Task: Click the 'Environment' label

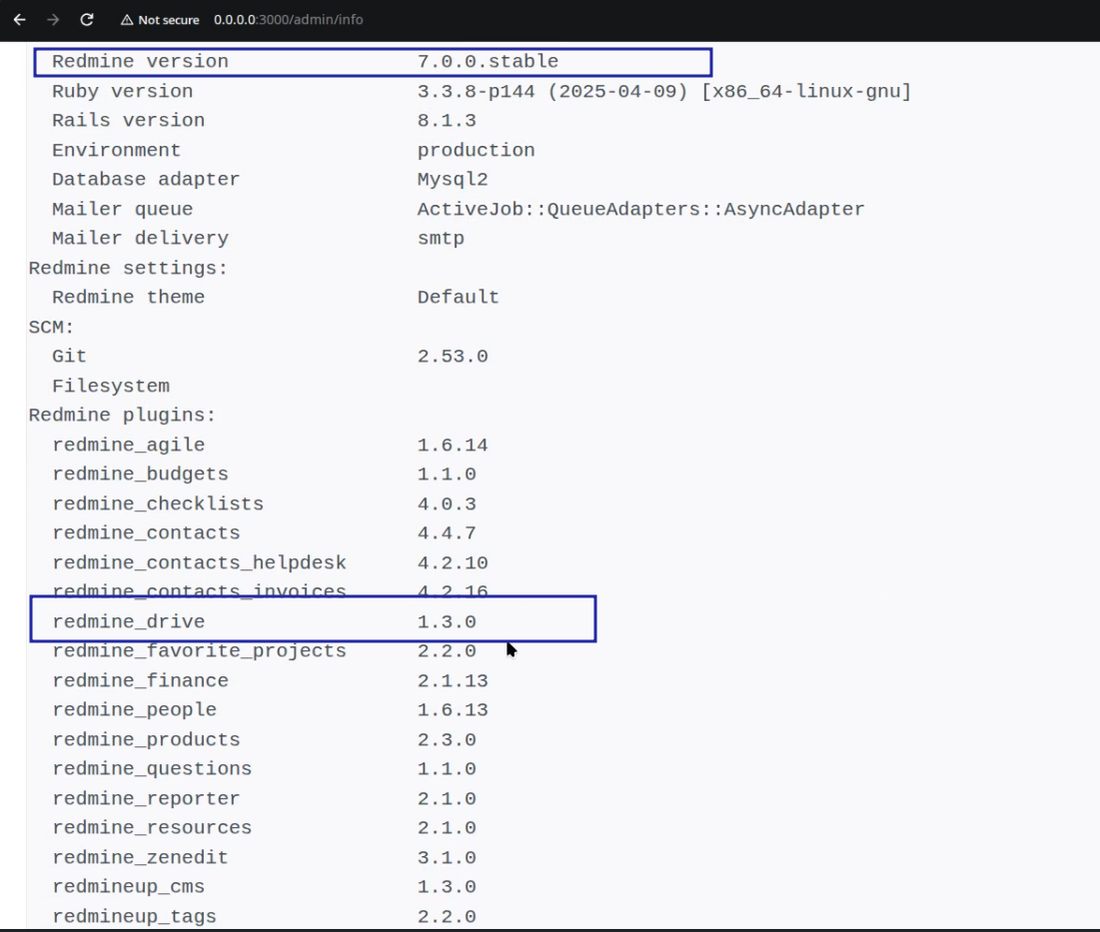Action: click(x=116, y=150)
